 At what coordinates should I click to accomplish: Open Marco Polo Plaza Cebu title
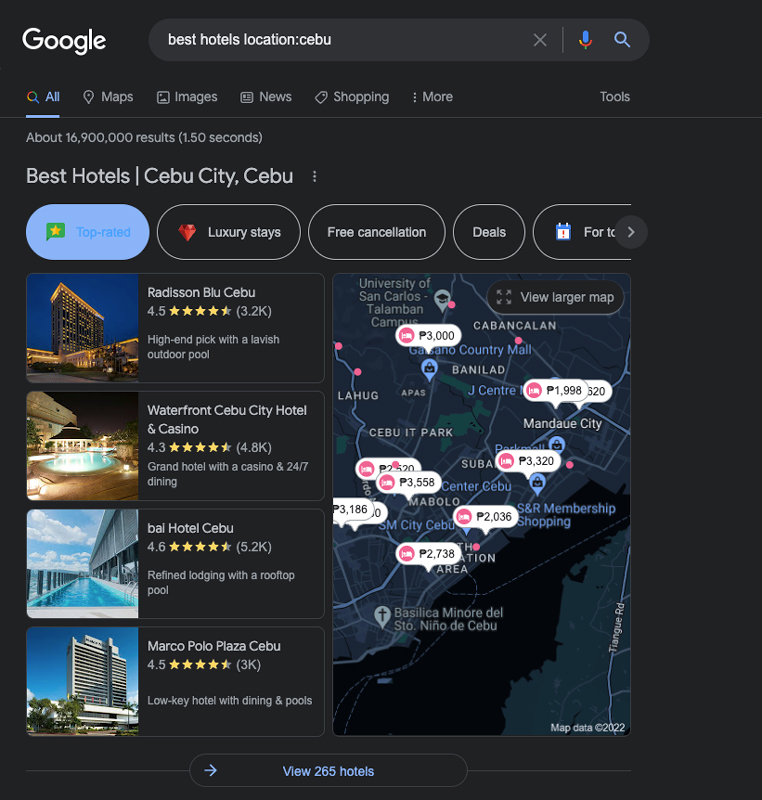214,646
